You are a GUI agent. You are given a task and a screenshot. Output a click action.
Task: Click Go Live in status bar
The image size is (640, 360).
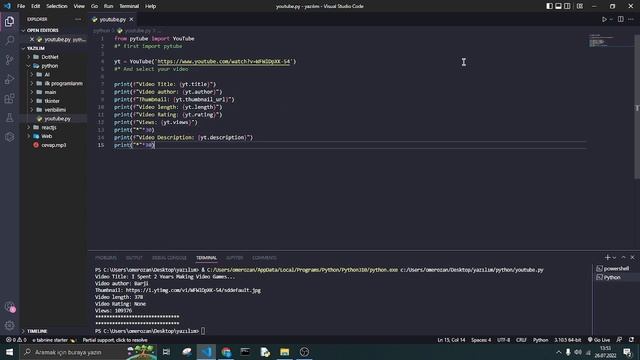[599, 340]
